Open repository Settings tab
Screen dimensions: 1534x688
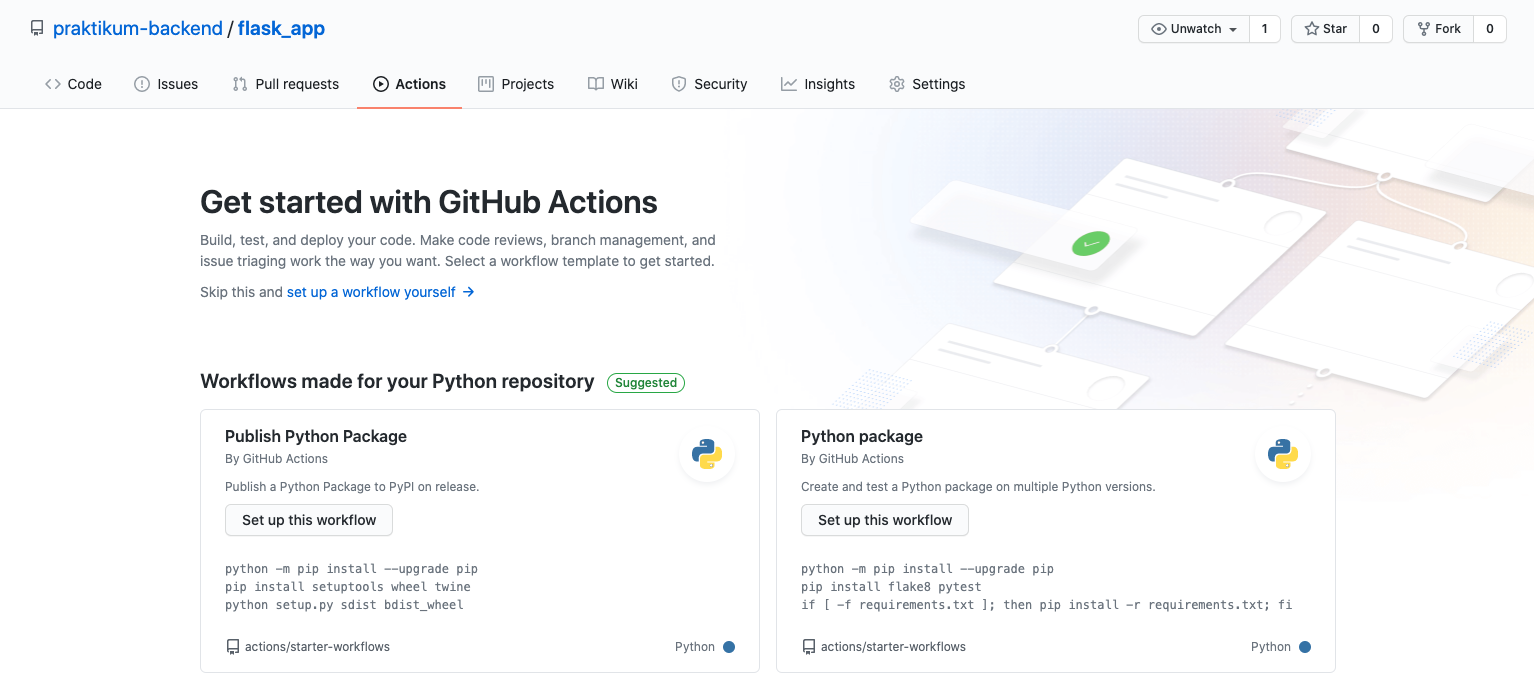[x=927, y=84]
